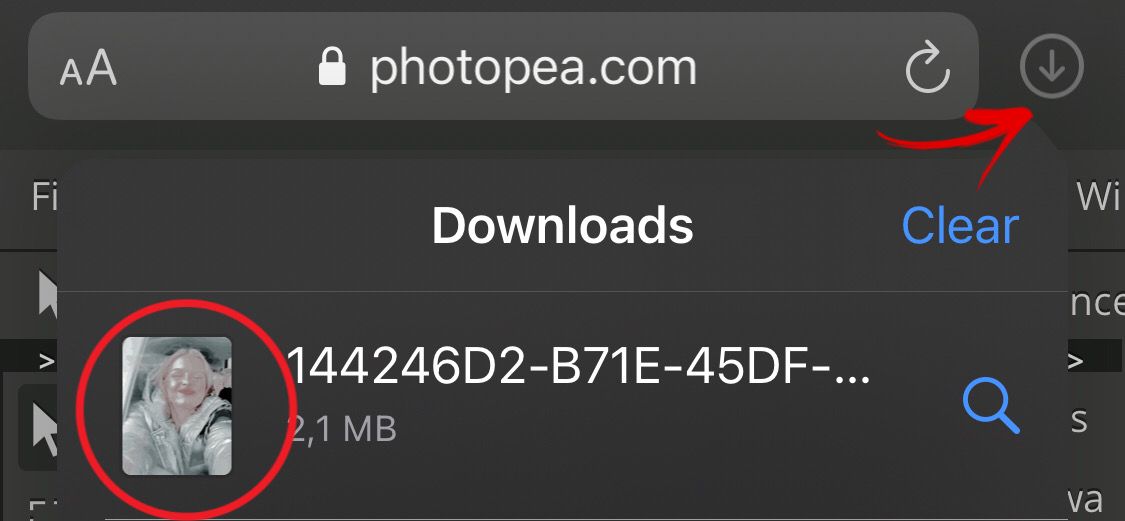Click the arrow cursor icon in the options bar
1125x521 pixels.
pos(47,294)
